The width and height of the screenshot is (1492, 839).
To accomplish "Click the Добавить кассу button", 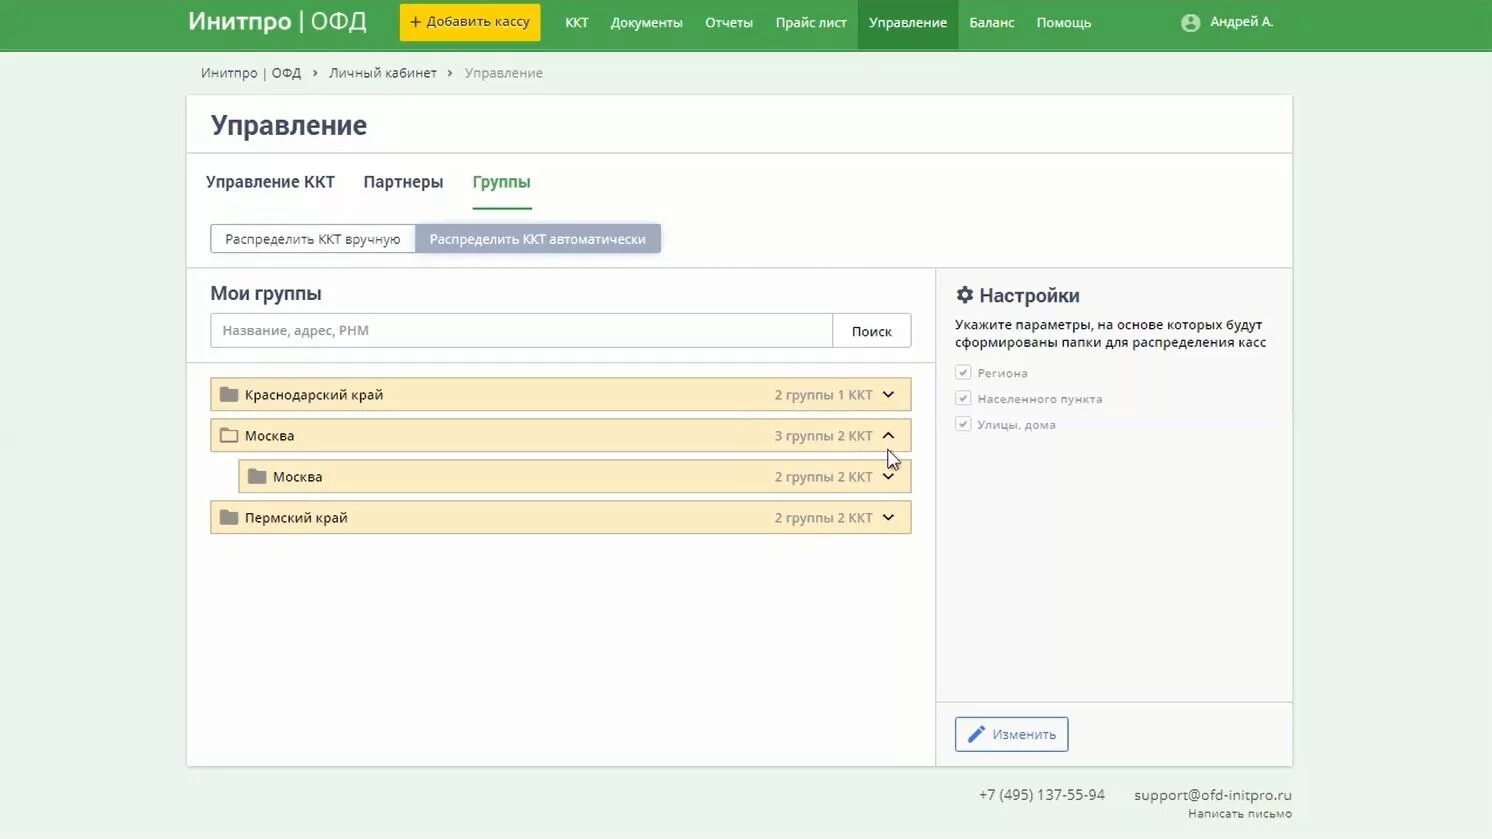I will [470, 22].
